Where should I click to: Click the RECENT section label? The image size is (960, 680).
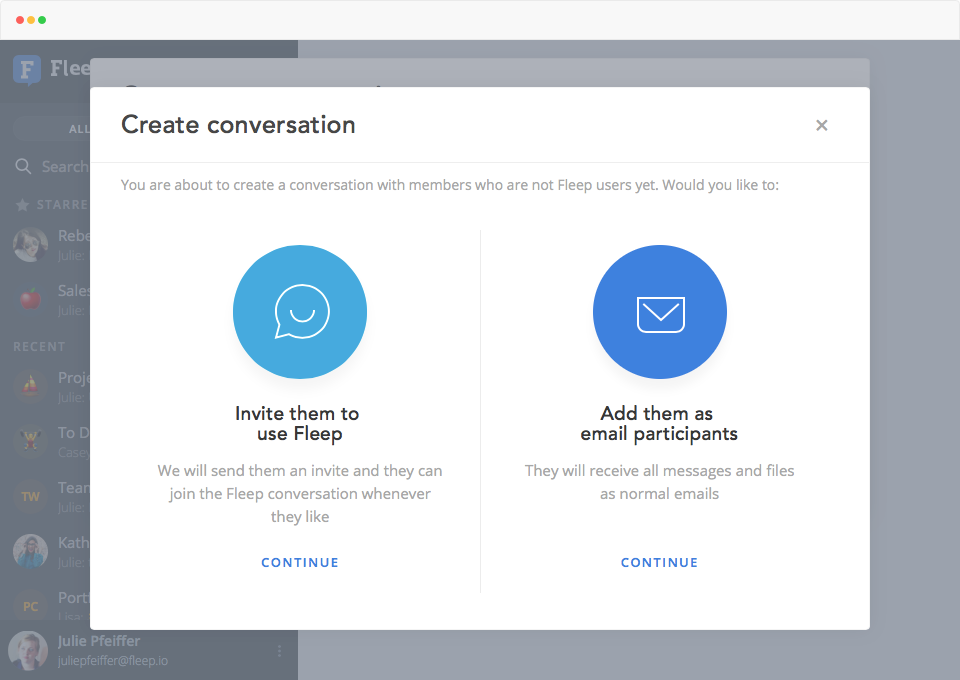tap(39, 346)
